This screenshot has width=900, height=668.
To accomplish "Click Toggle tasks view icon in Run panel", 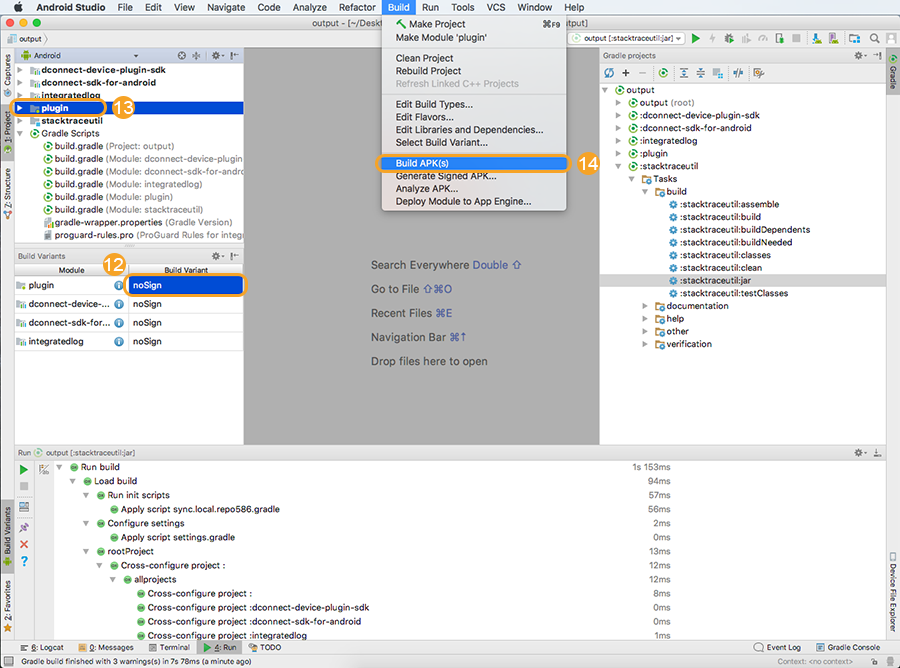I will coord(44,469).
